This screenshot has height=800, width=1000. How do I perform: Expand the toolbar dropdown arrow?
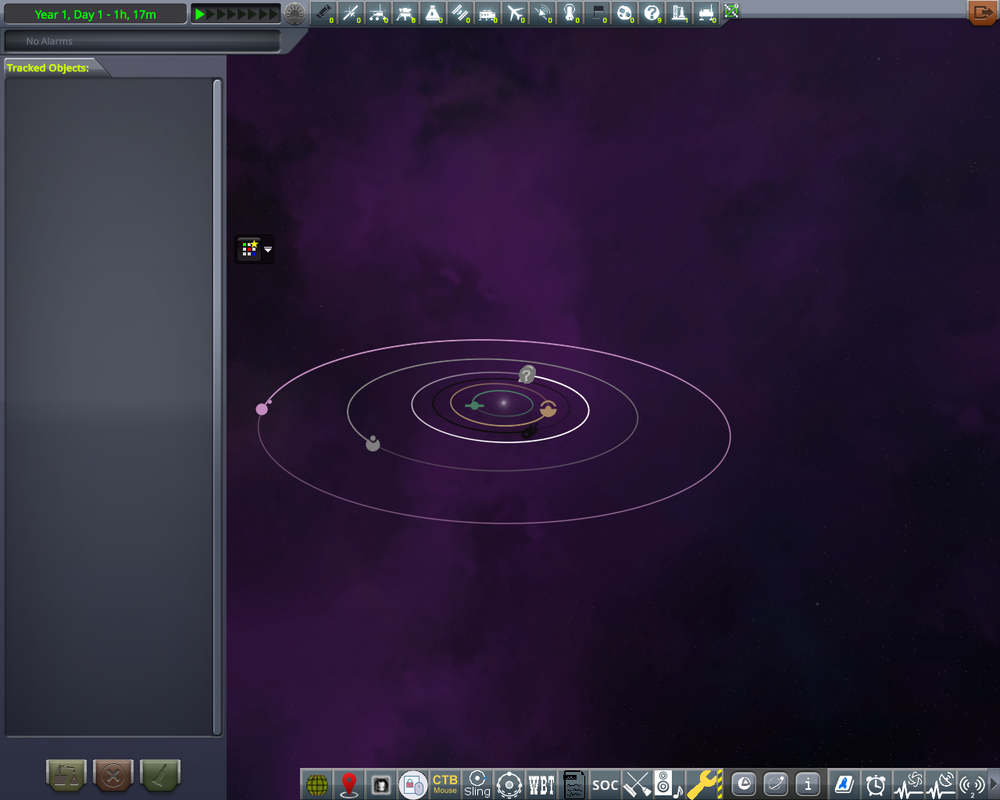pos(268,249)
